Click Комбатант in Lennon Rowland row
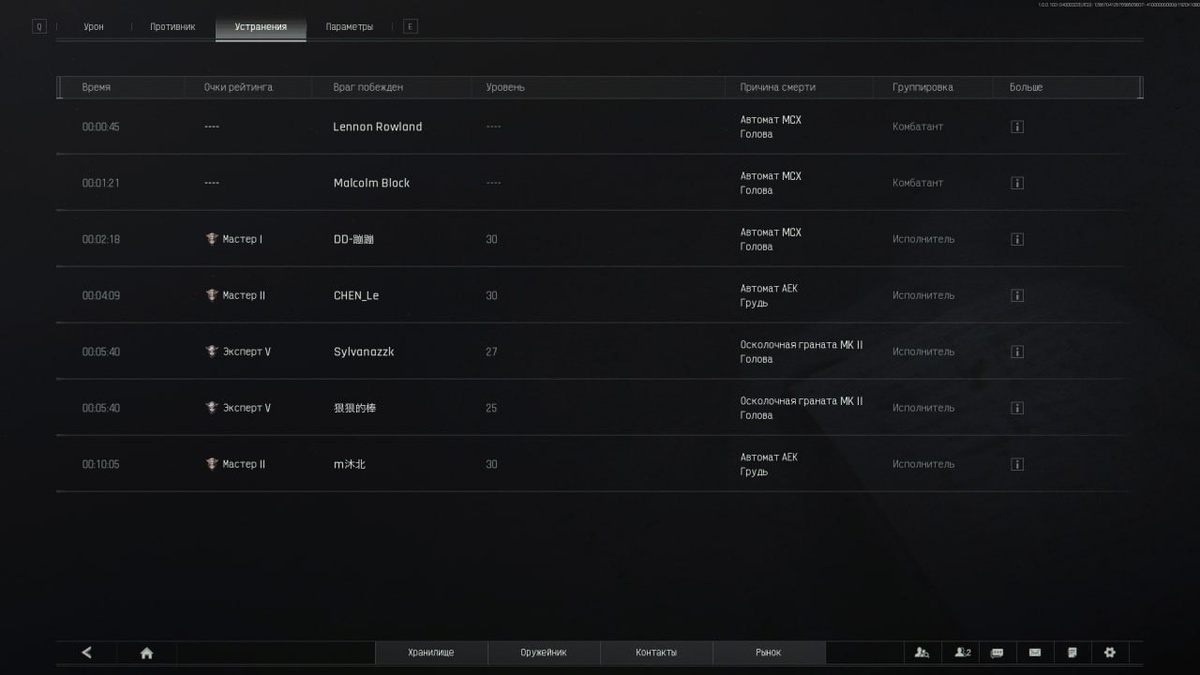 [x=918, y=127]
